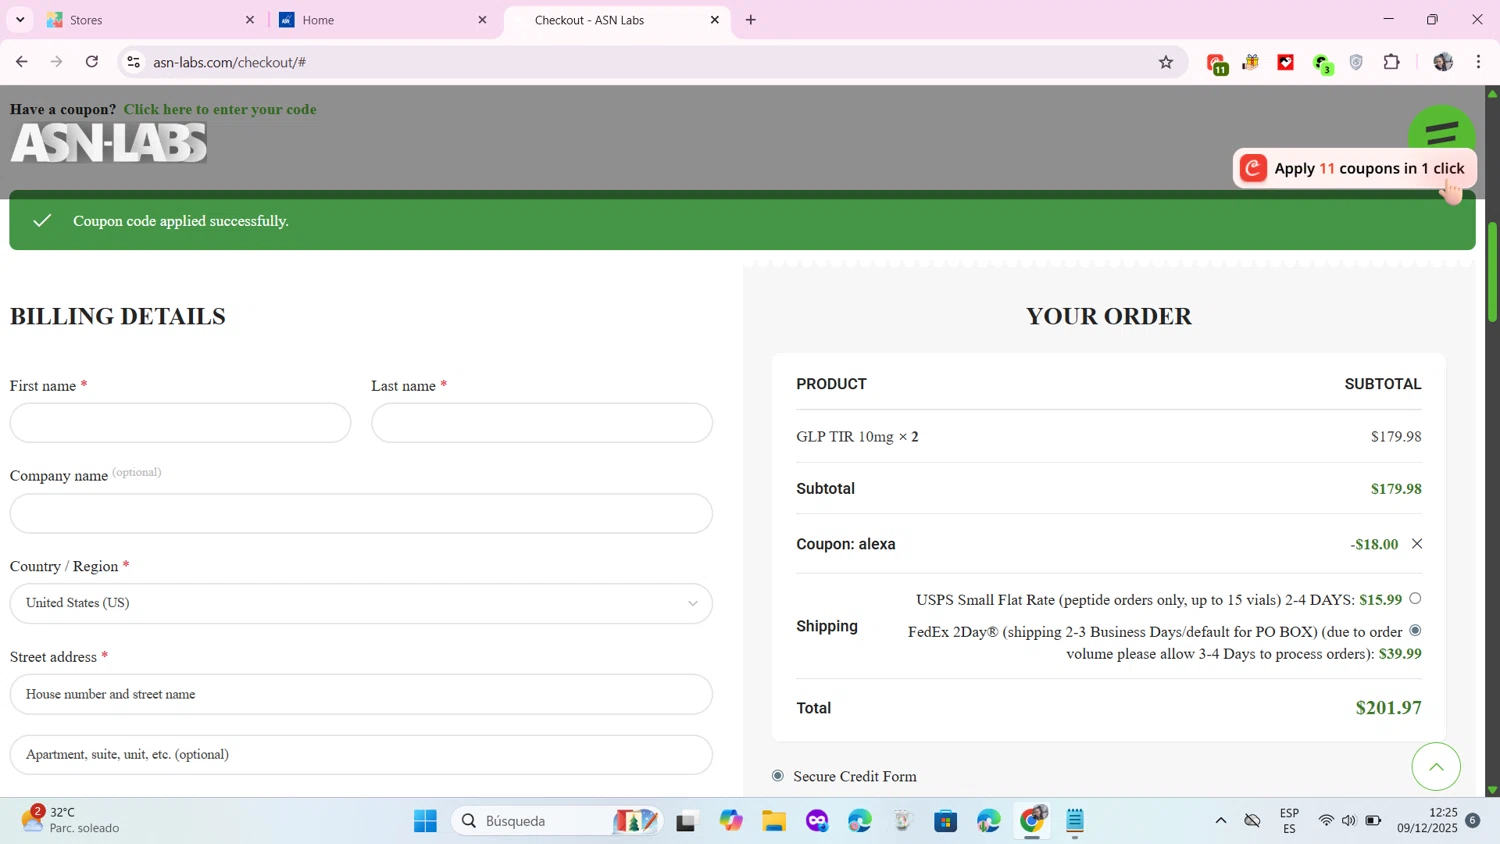
Task: Open the purple masked-face taskbar app
Action: point(818,821)
